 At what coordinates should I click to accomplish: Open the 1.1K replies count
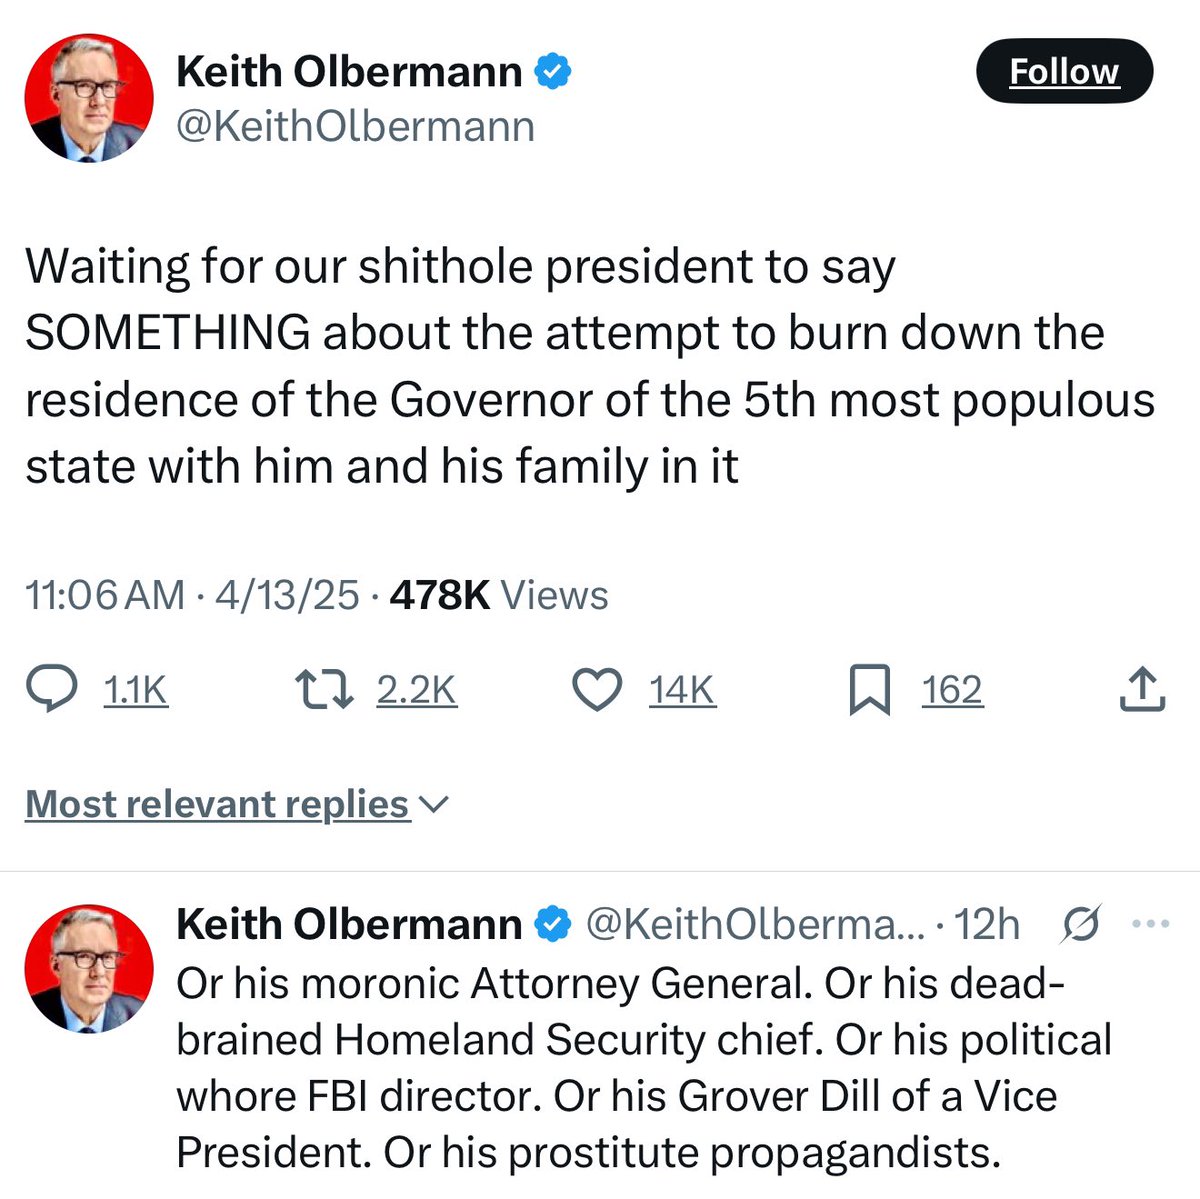tap(136, 690)
